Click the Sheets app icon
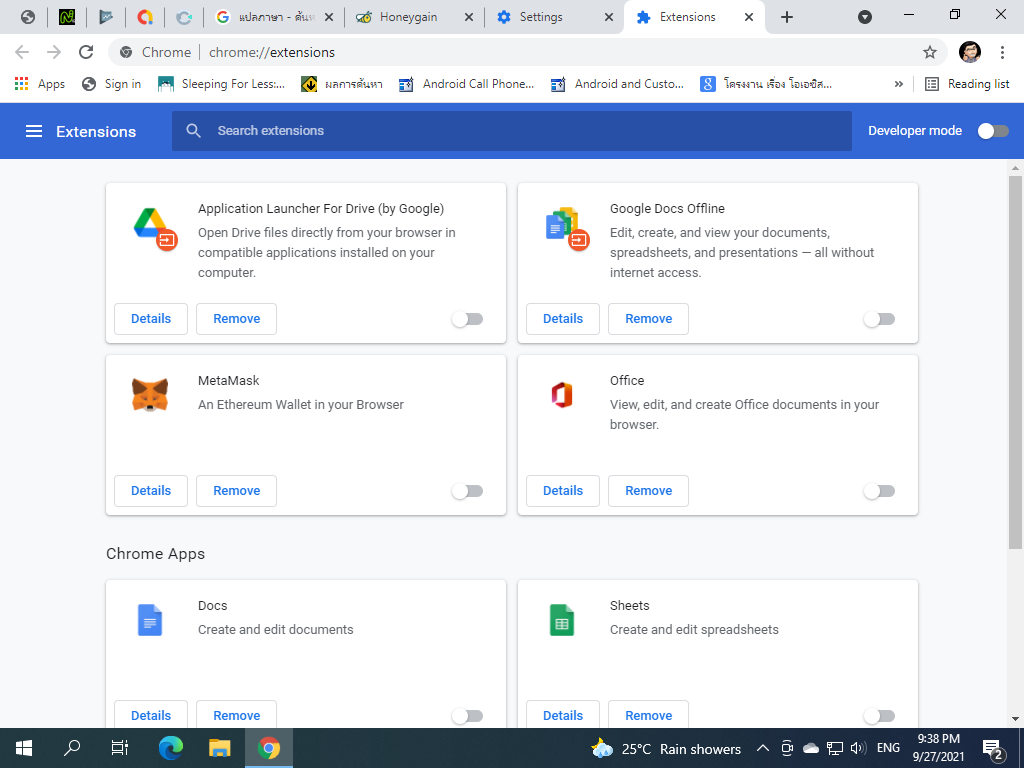1024x768 pixels. (562, 620)
